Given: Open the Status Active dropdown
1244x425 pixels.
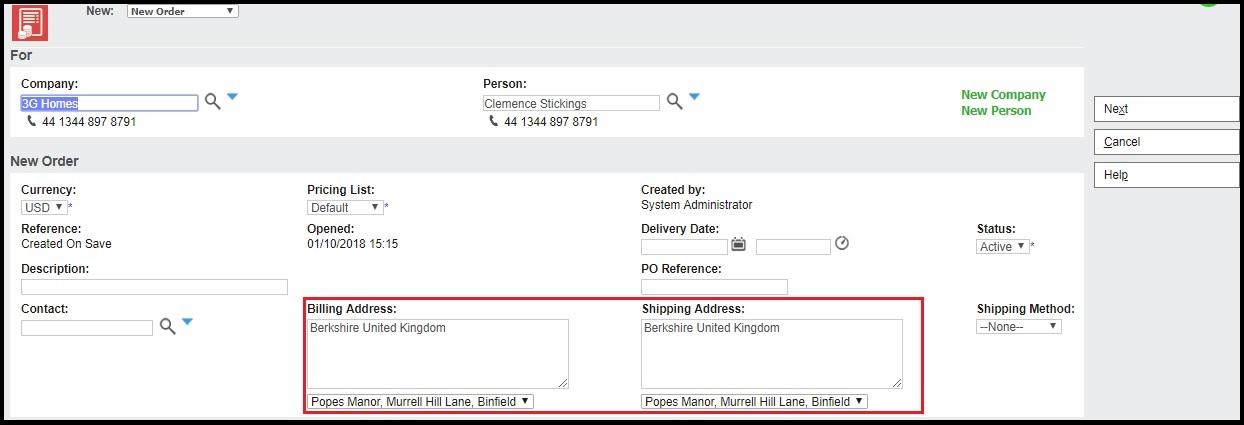Looking at the screenshot, I should tap(1002, 246).
